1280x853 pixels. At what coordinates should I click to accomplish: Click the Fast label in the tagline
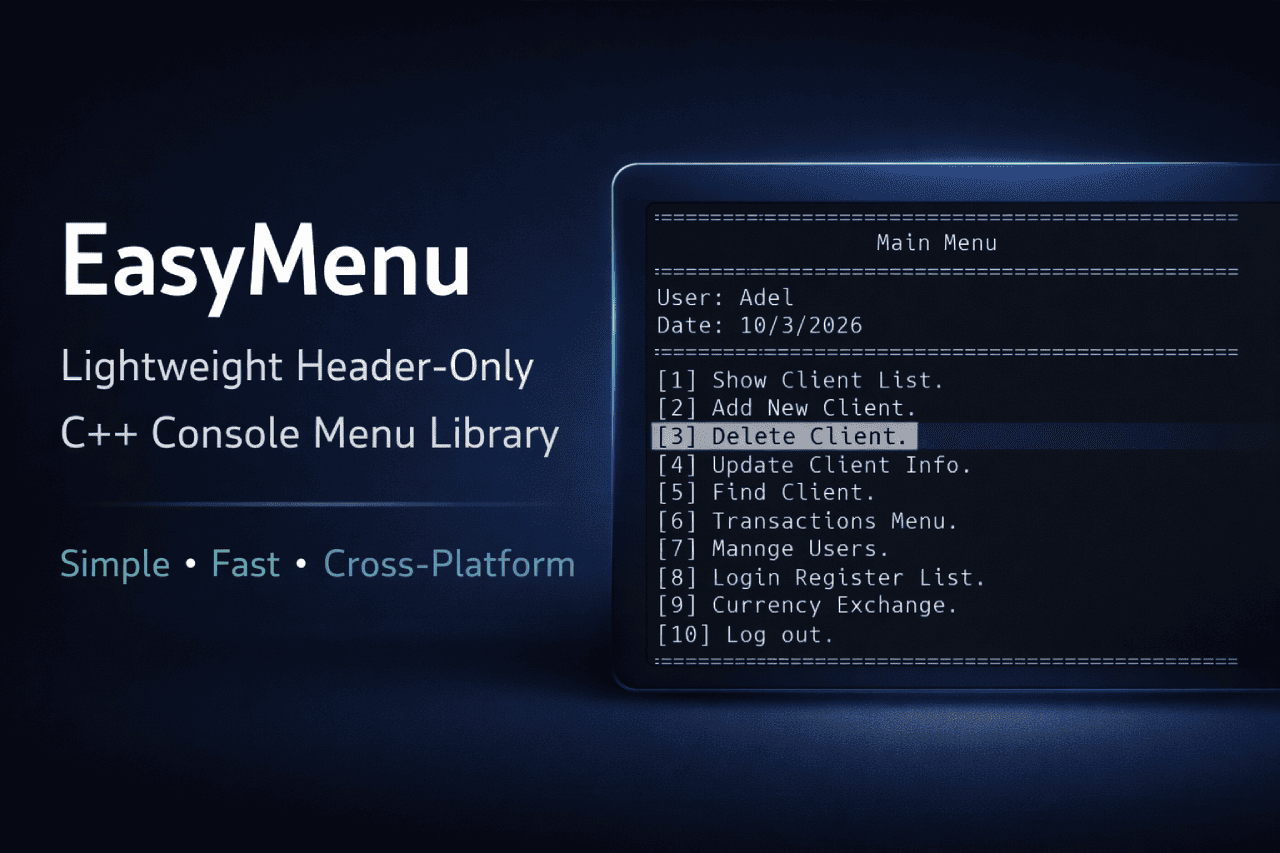click(245, 563)
